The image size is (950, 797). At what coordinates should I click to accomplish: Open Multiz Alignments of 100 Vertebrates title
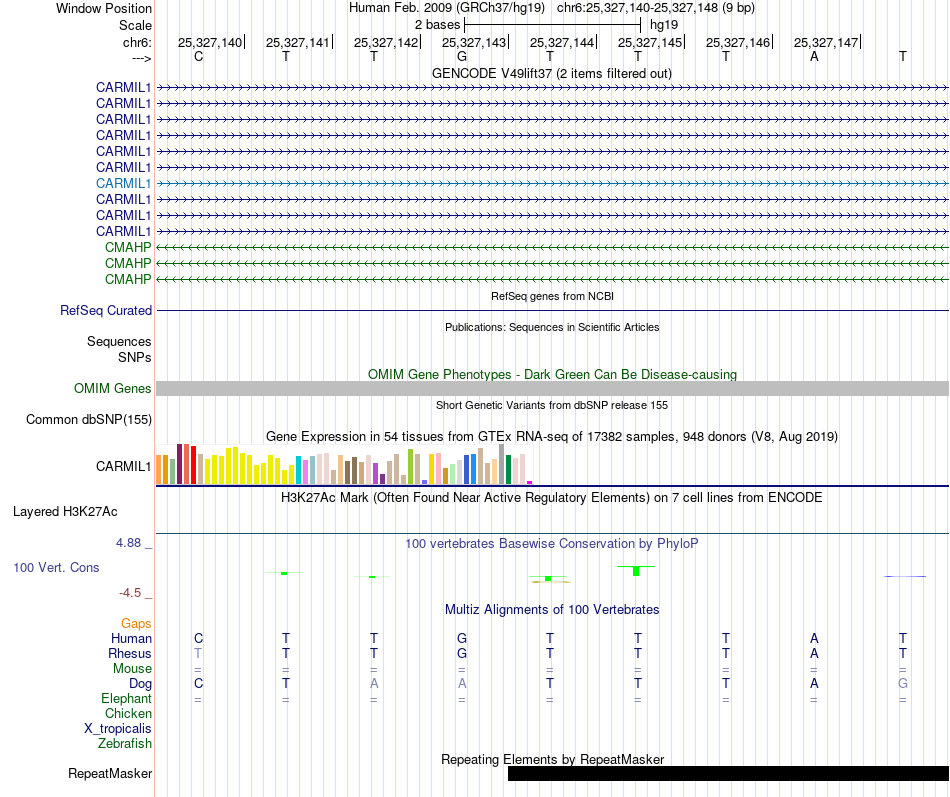coord(552,610)
